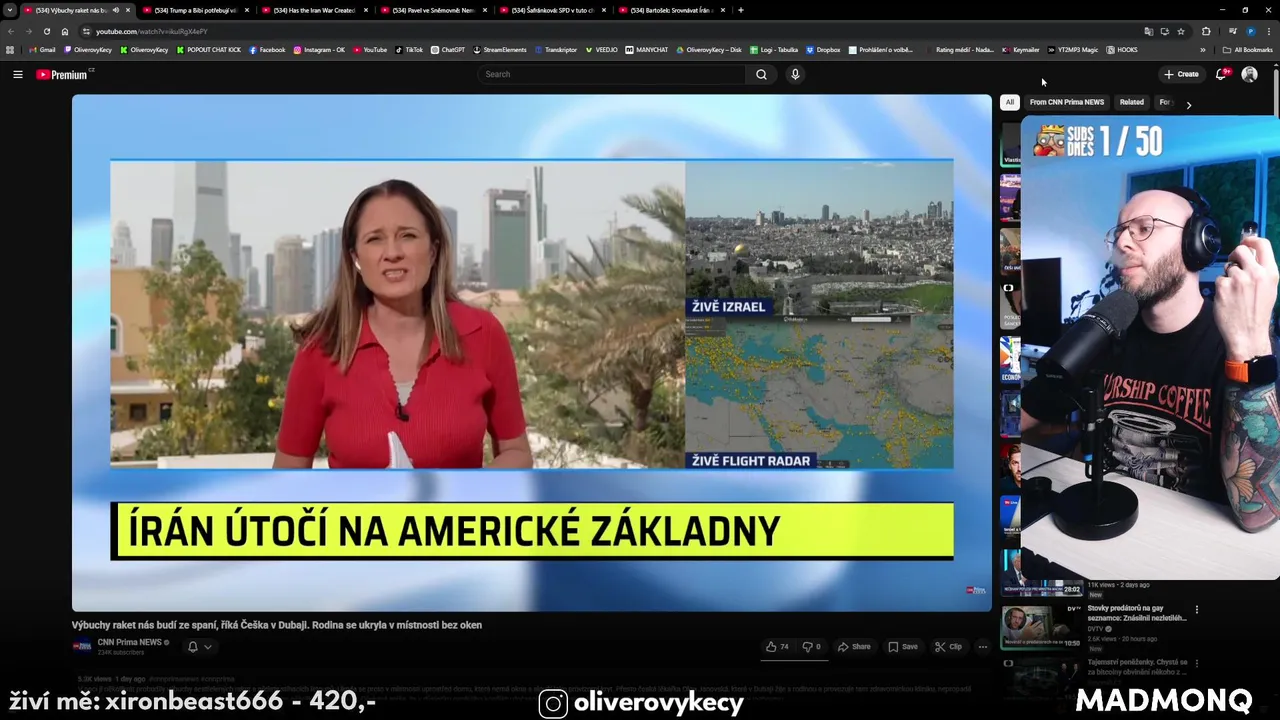Switch to 'Has the Iran War Created' tab
This screenshot has width=1280, height=720.
click(314, 10)
